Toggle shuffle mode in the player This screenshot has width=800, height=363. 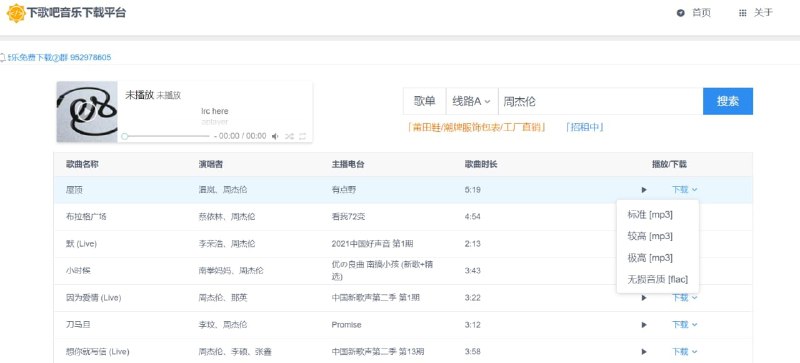(x=289, y=136)
